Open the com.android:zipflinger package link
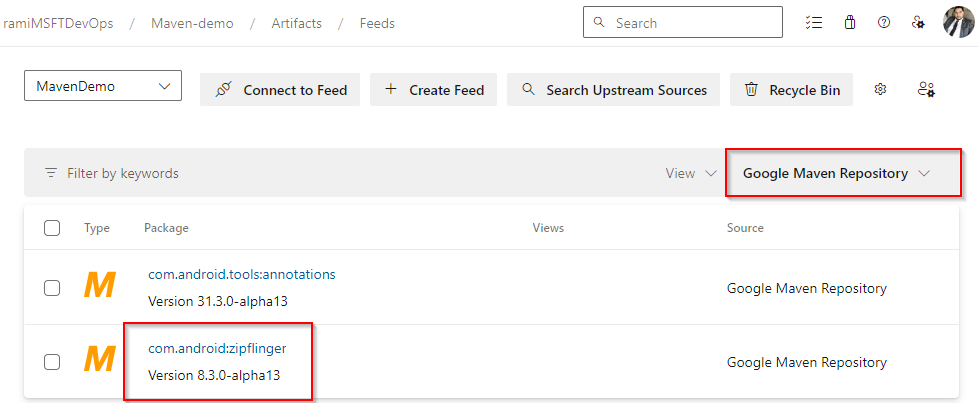The height and width of the screenshot is (403, 978). pyautogui.click(x=217, y=349)
